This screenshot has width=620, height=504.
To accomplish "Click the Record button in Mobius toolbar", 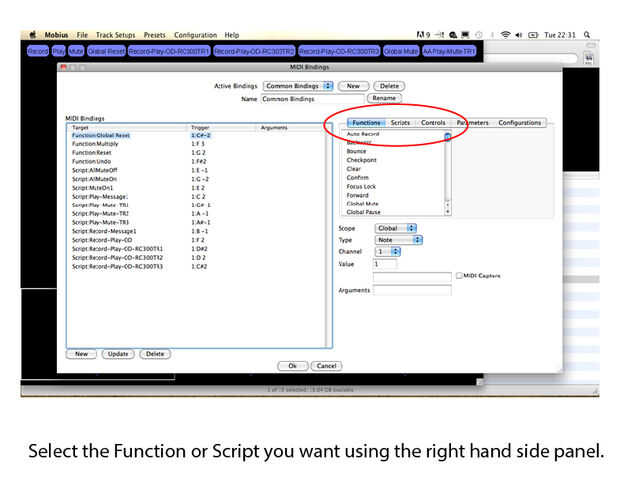I will (38, 51).
